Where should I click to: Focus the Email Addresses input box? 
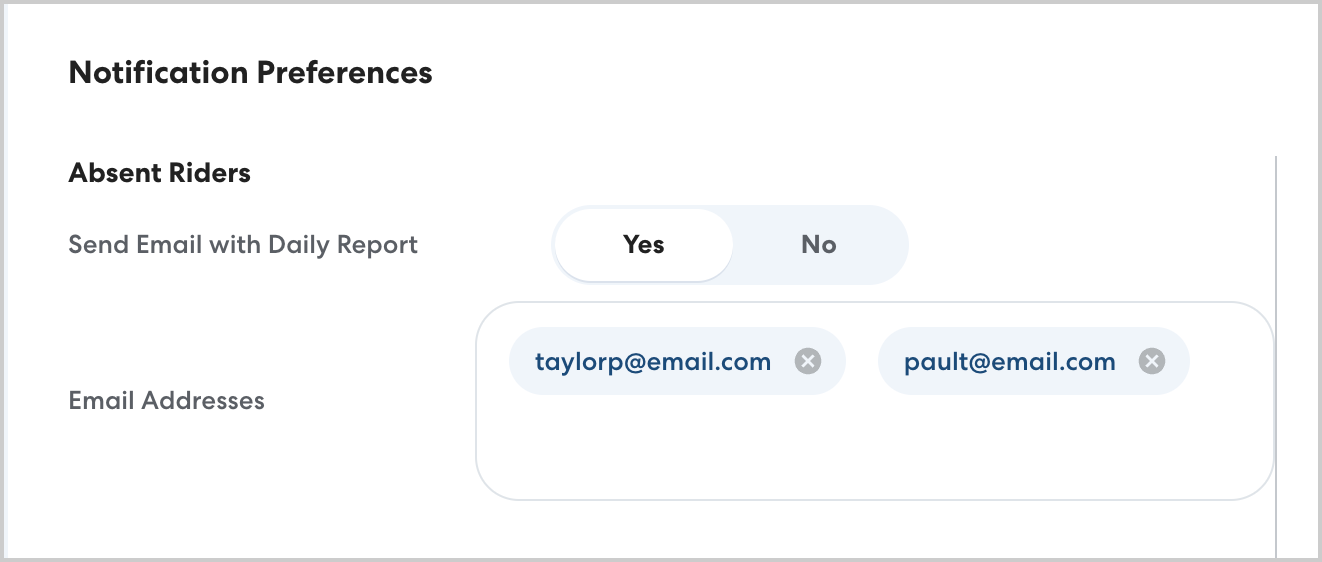(870, 450)
